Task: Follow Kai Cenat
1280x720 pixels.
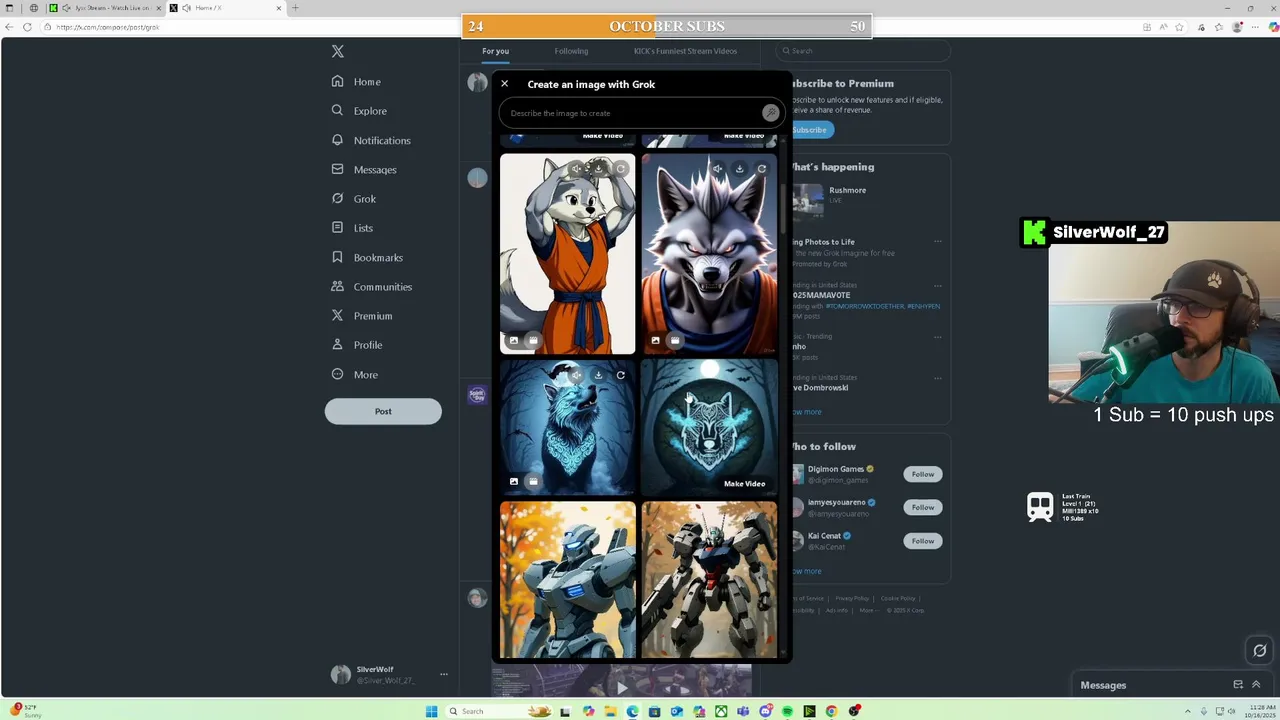Action: (922, 541)
